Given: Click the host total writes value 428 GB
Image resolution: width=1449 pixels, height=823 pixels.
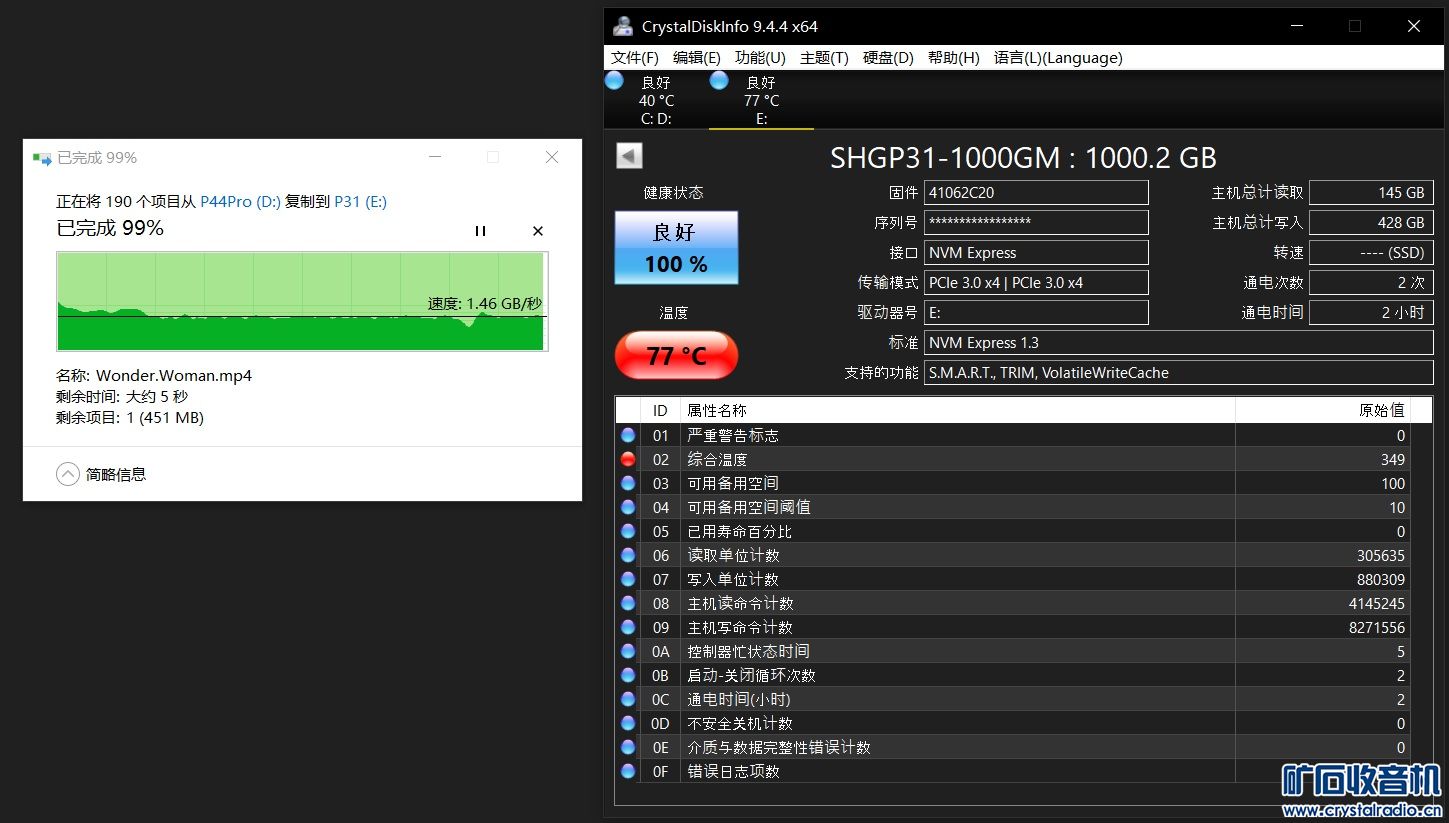Looking at the screenshot, I should [x=1371, y=223].
